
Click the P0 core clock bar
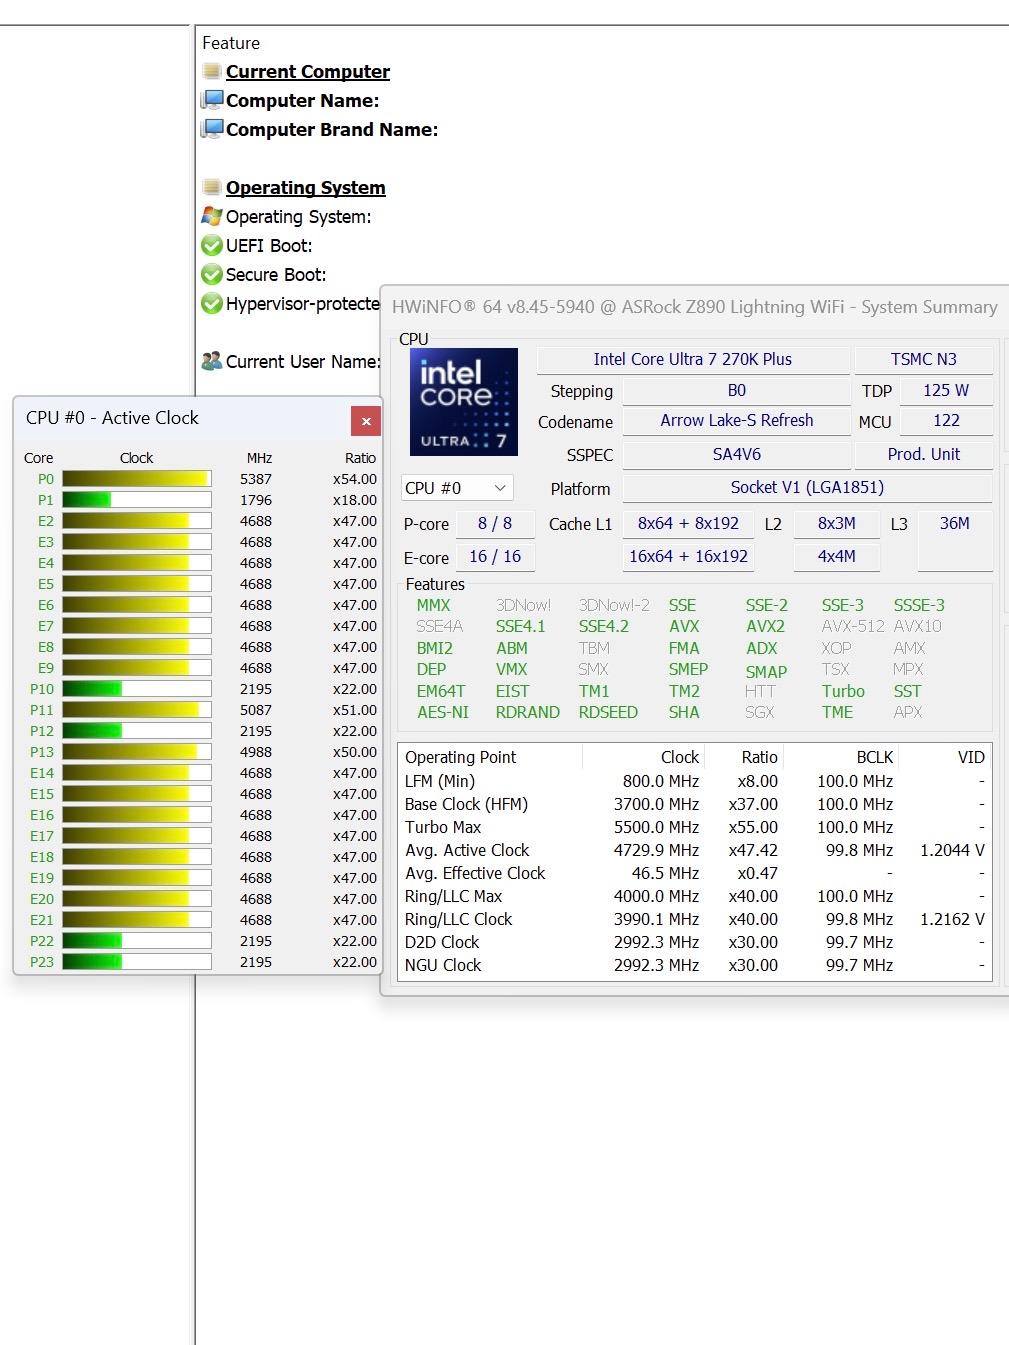pos(137,479)
